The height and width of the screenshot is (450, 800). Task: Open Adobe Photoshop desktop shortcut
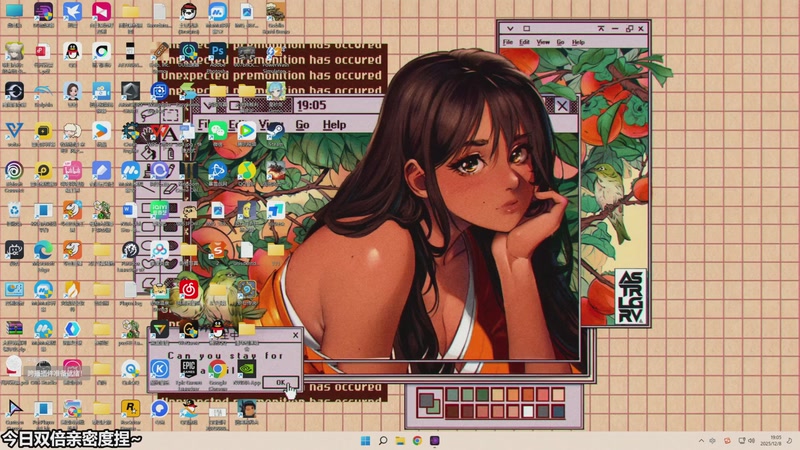[217, 51]
